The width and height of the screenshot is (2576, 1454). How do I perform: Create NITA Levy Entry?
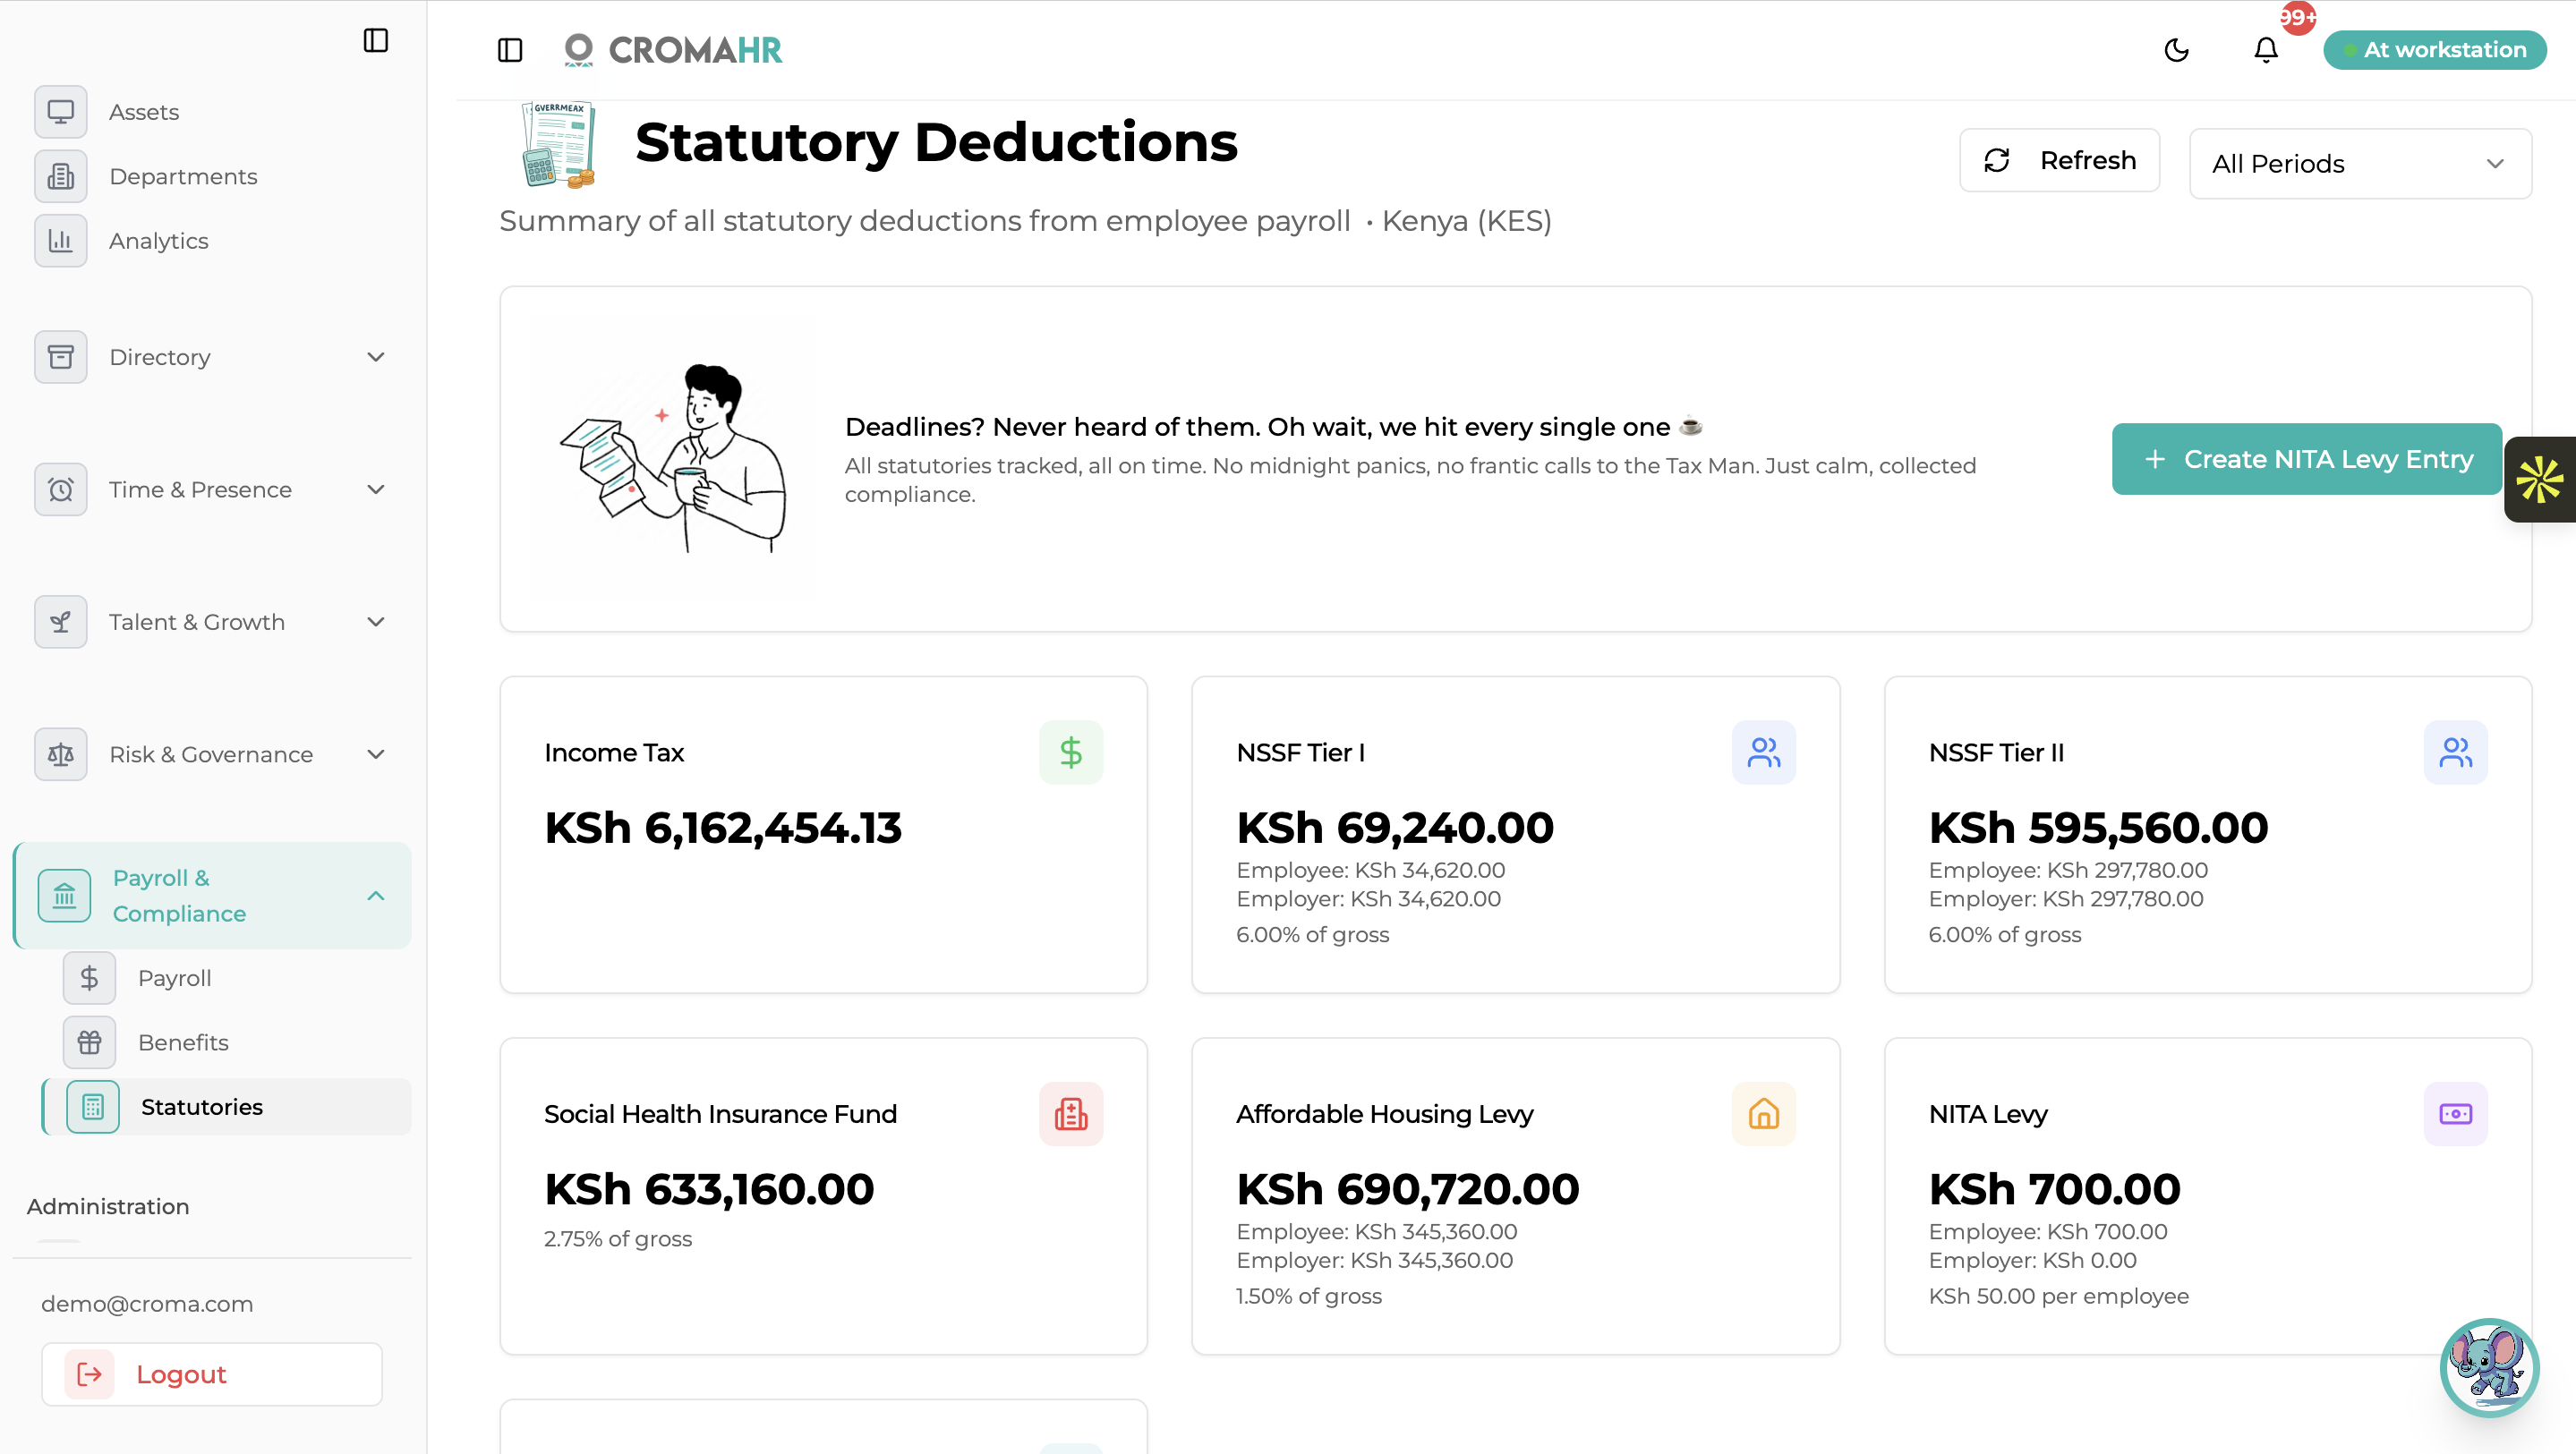(x=2307, y=459)
